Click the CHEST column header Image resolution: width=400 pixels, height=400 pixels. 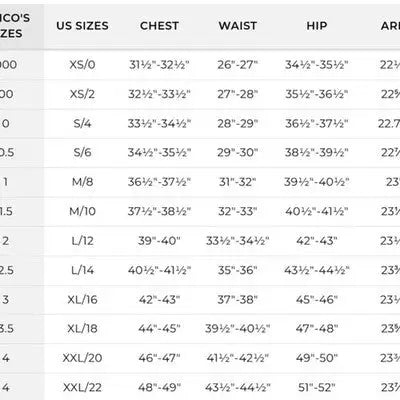click(x=159, y=26)
